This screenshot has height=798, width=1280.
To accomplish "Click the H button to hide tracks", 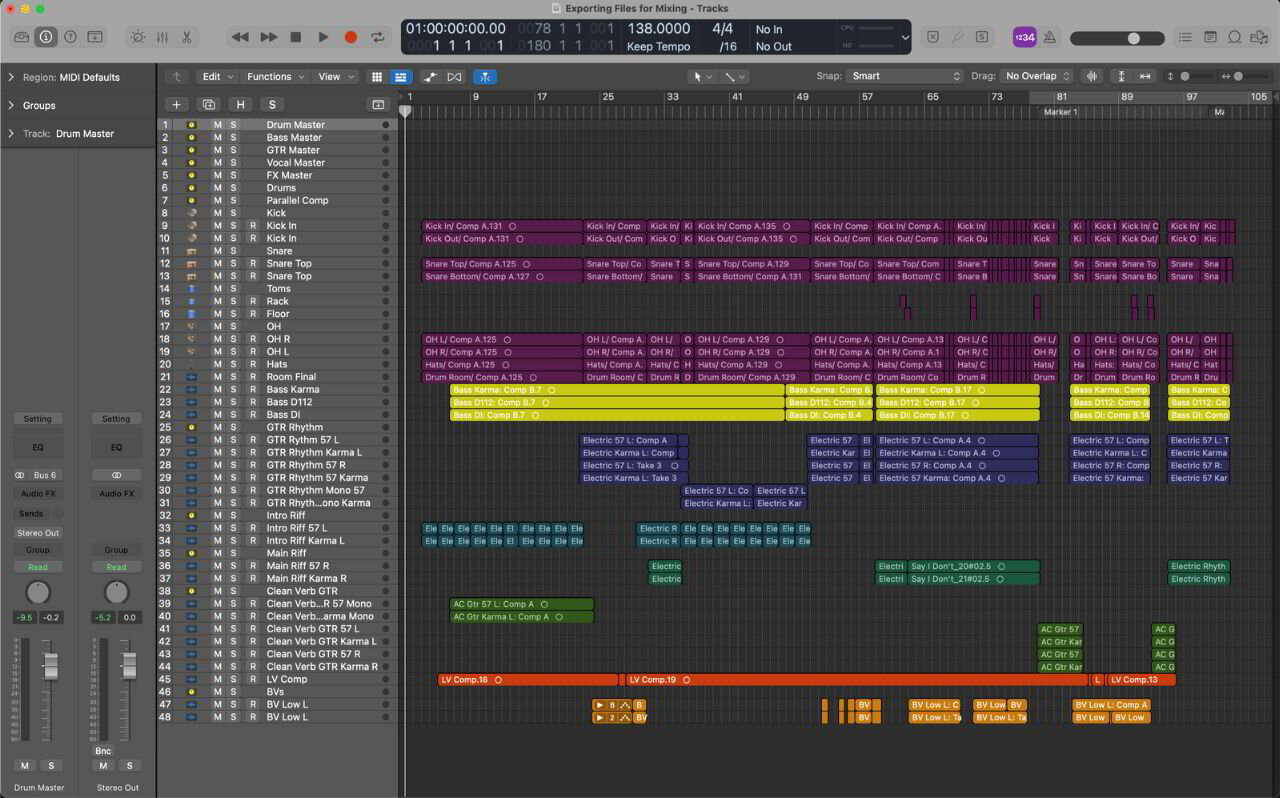I will click(240, 104).
